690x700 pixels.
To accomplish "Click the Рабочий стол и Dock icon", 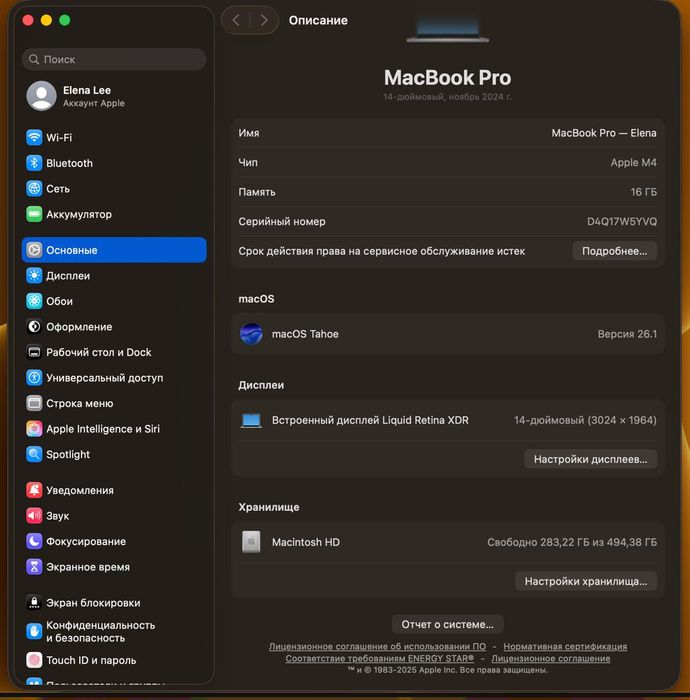I will click(x=34, y=352).
